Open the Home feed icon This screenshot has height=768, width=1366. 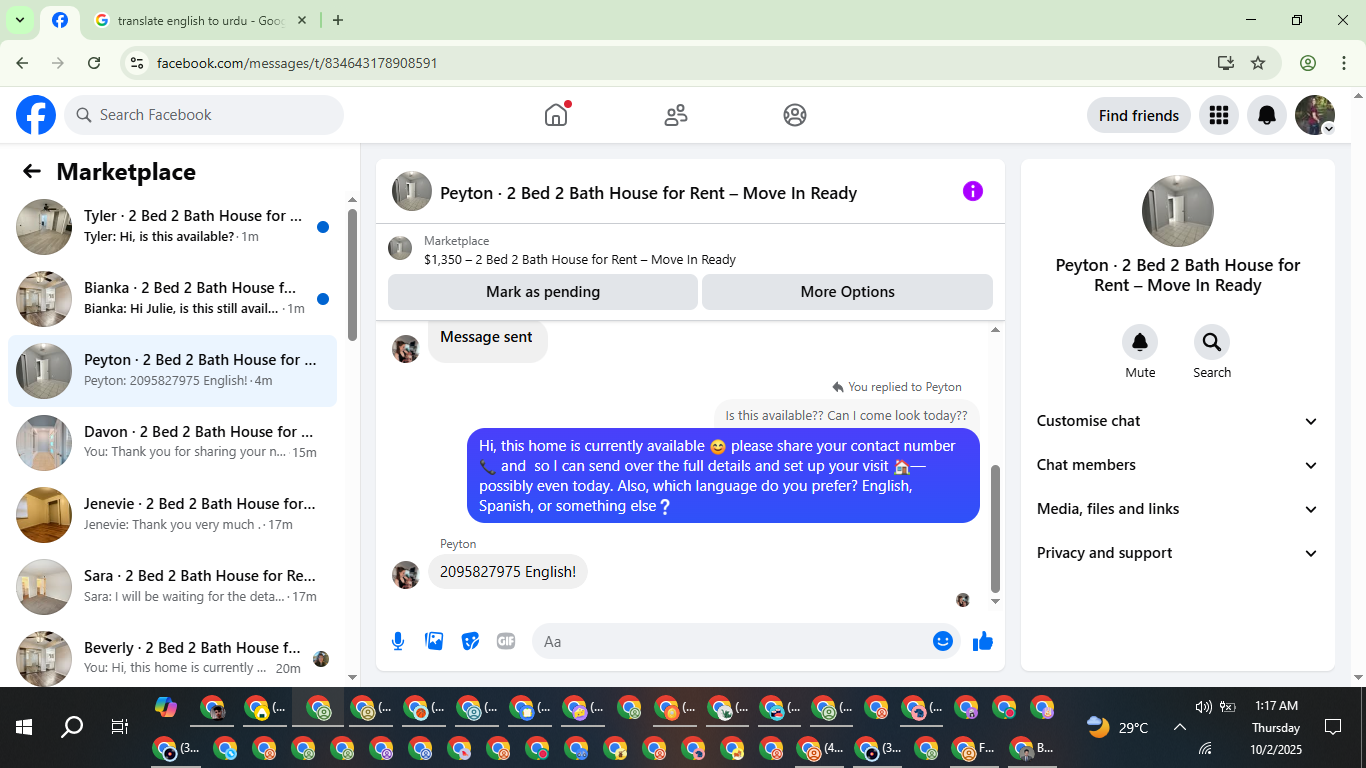(x=556, y=115)
